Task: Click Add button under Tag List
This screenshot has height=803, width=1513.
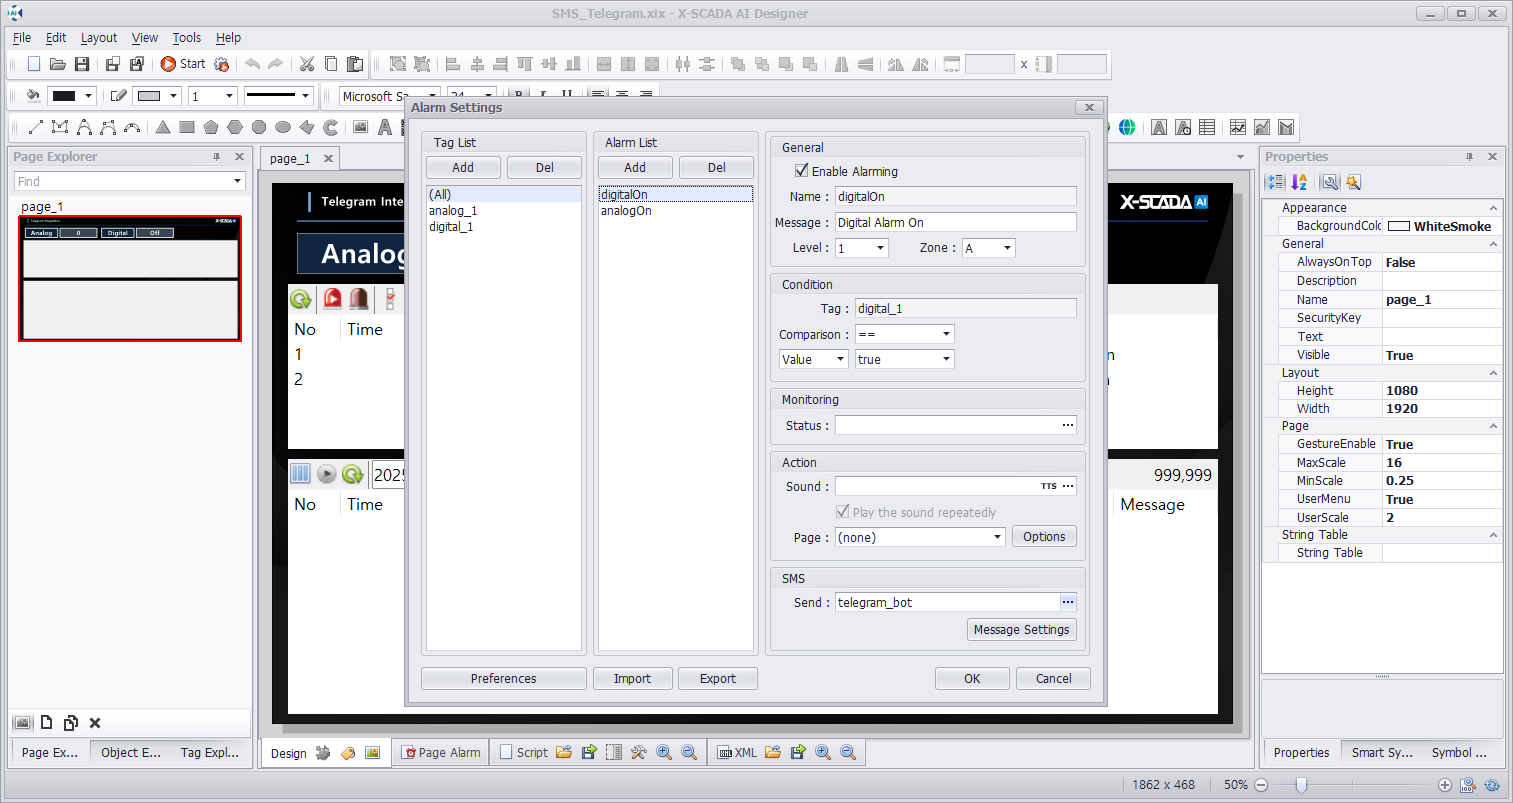Action: click(463, 167)
